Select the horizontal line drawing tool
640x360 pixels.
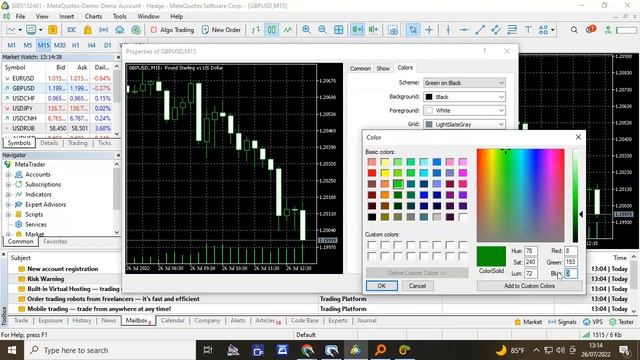[464, 30]
